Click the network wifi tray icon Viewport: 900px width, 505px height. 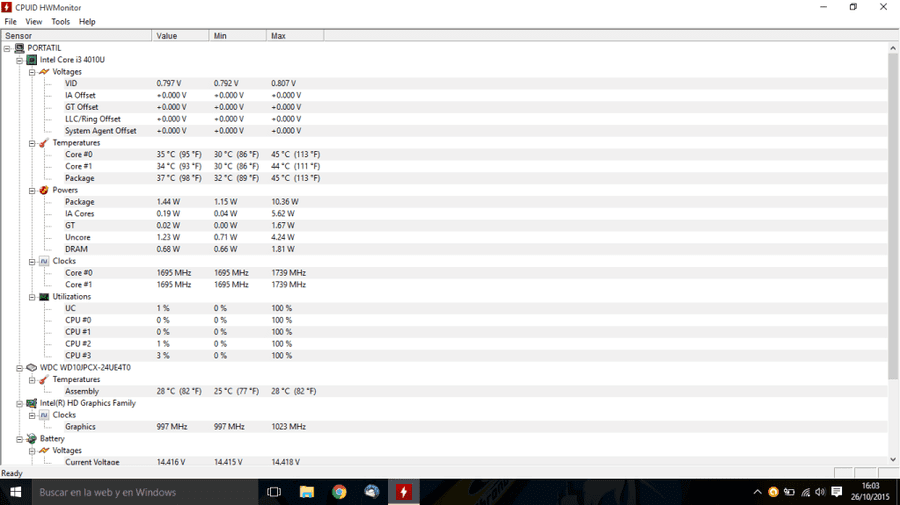click(805, 492)
